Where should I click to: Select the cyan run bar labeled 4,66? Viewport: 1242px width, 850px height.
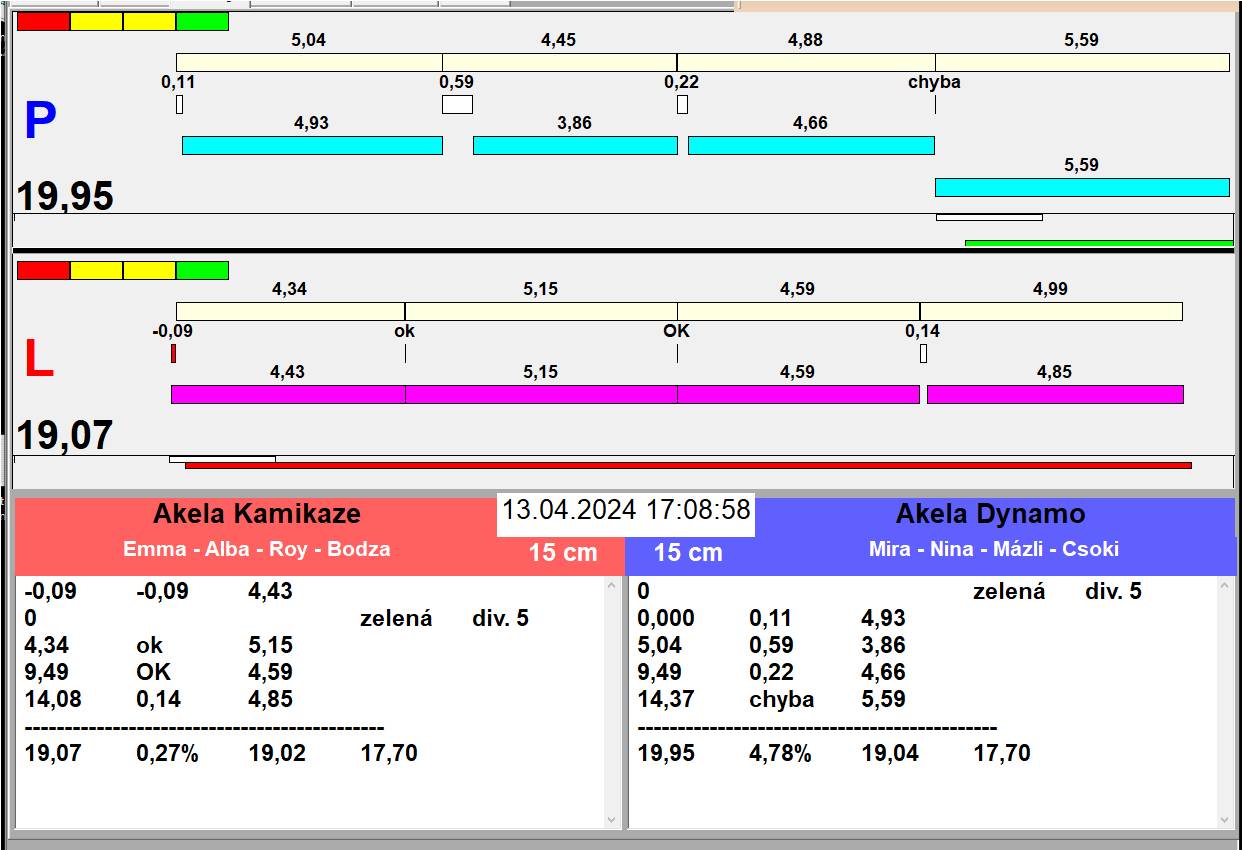pos(811,145)
